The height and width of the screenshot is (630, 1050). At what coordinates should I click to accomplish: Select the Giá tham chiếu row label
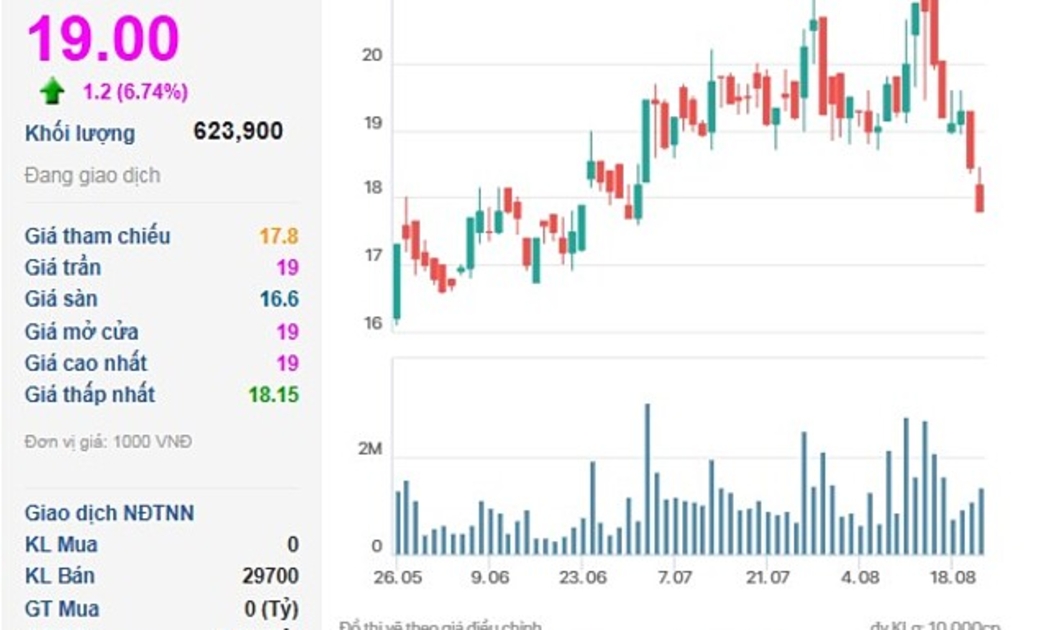(x=97, y=236)
